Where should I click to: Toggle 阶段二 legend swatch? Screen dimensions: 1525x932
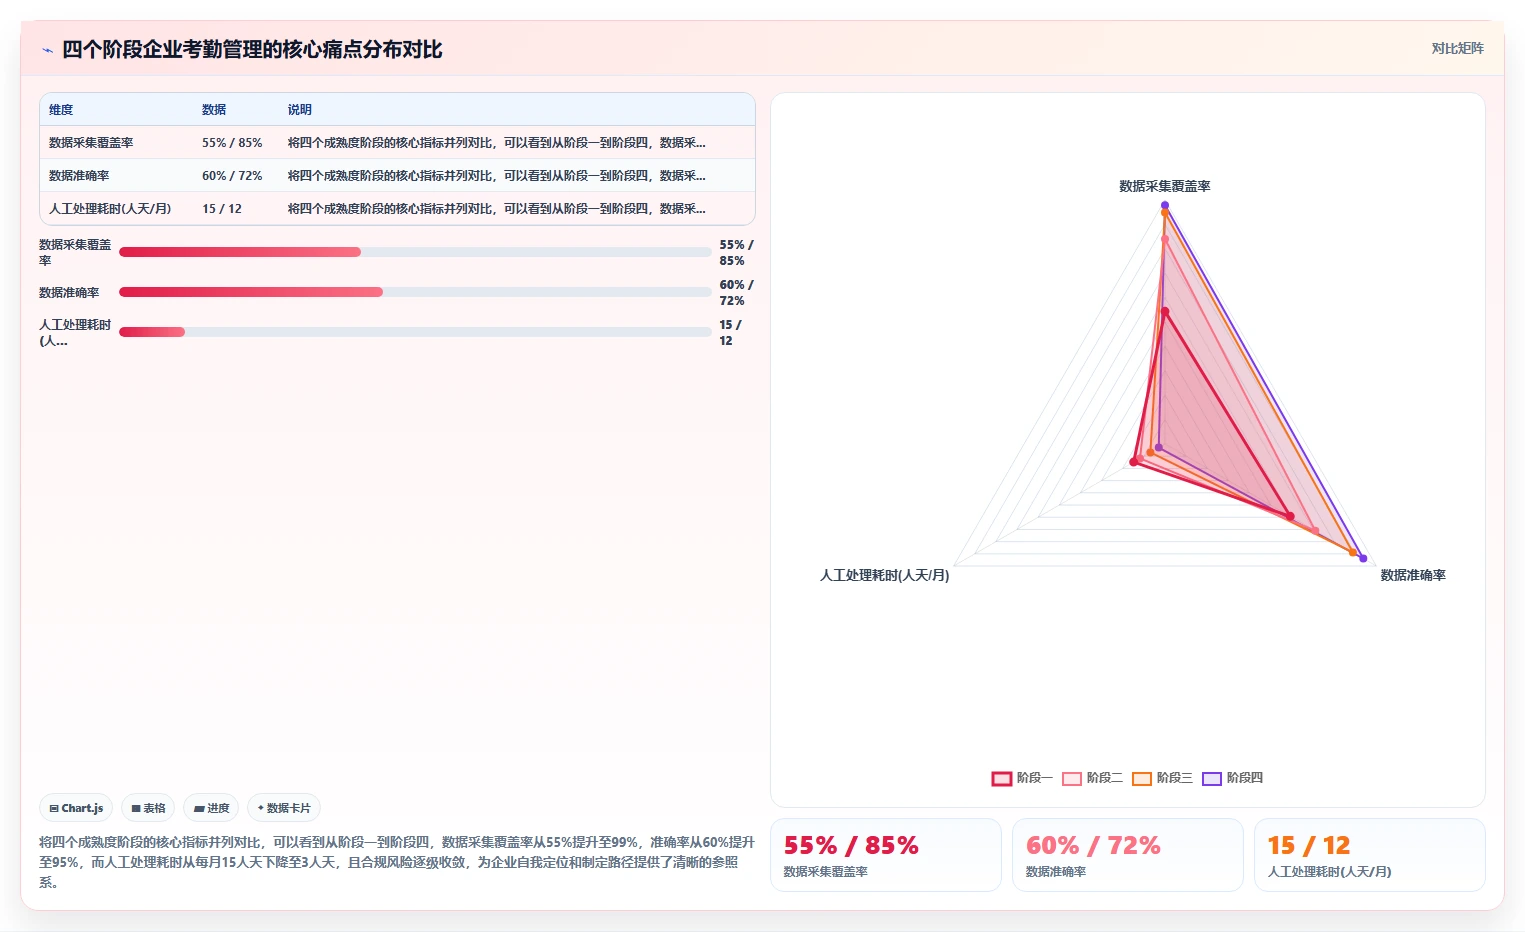[x=1072, y=778]
